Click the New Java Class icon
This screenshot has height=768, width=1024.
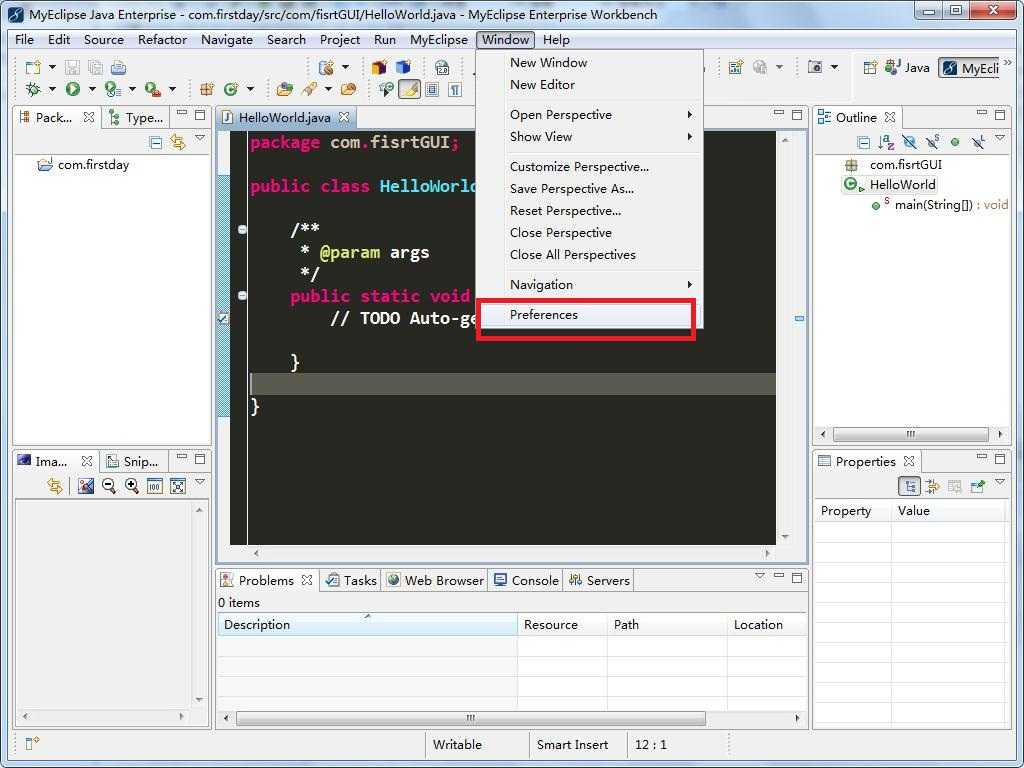(x=231, y=89)
